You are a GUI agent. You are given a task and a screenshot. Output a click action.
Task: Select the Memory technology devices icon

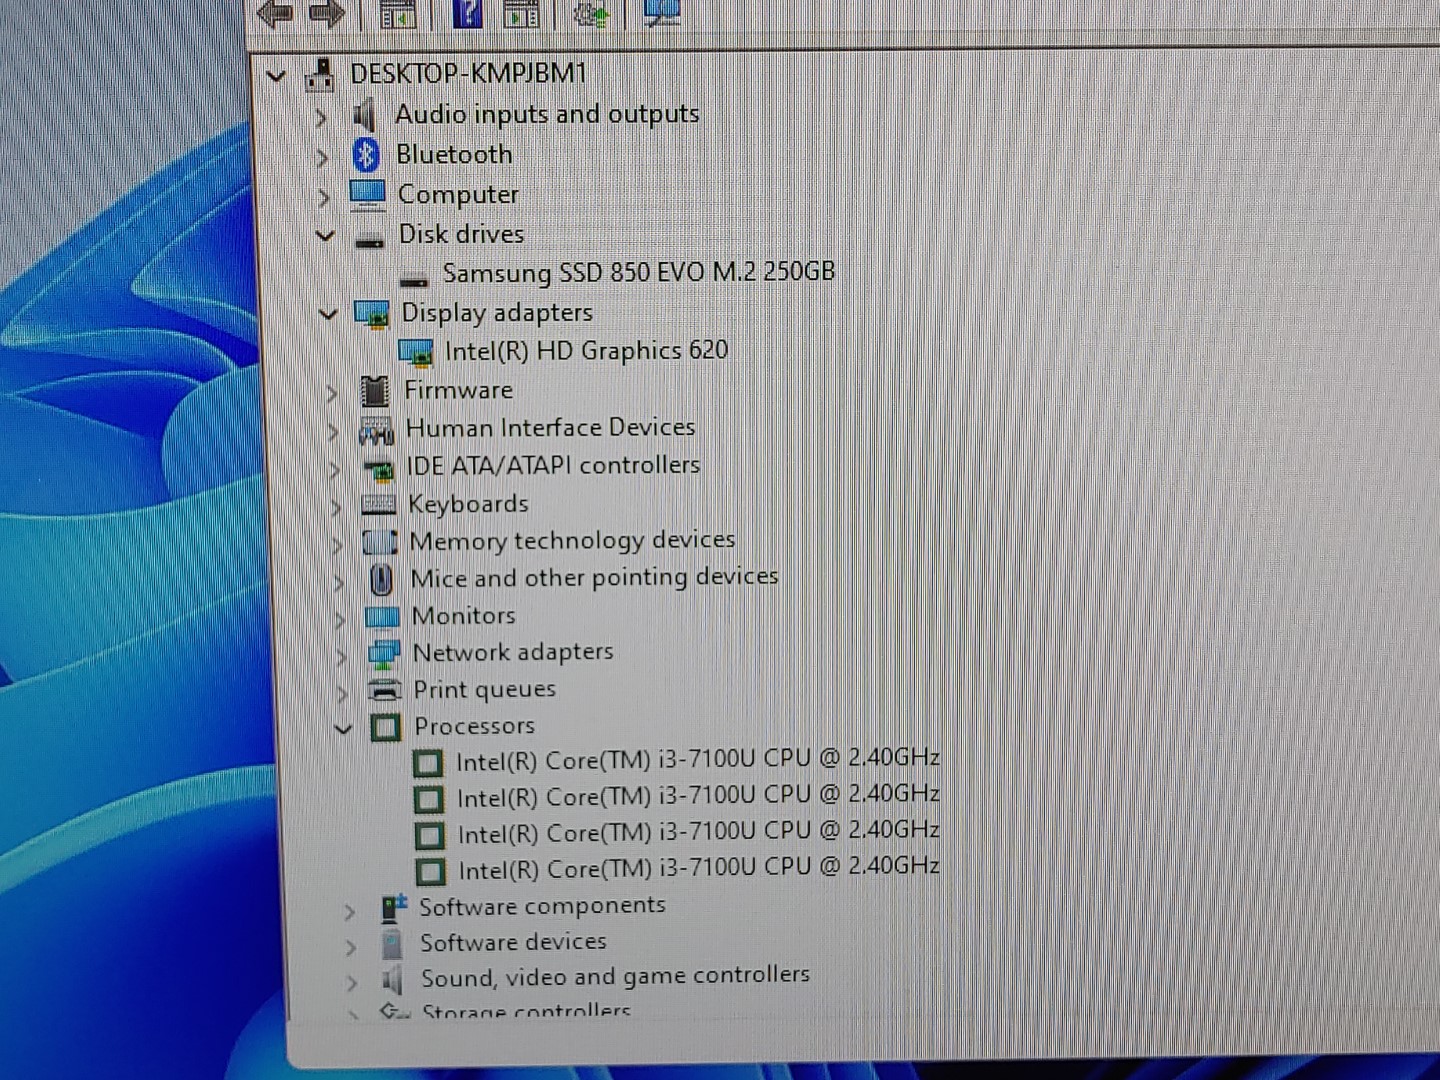(379, 542)
